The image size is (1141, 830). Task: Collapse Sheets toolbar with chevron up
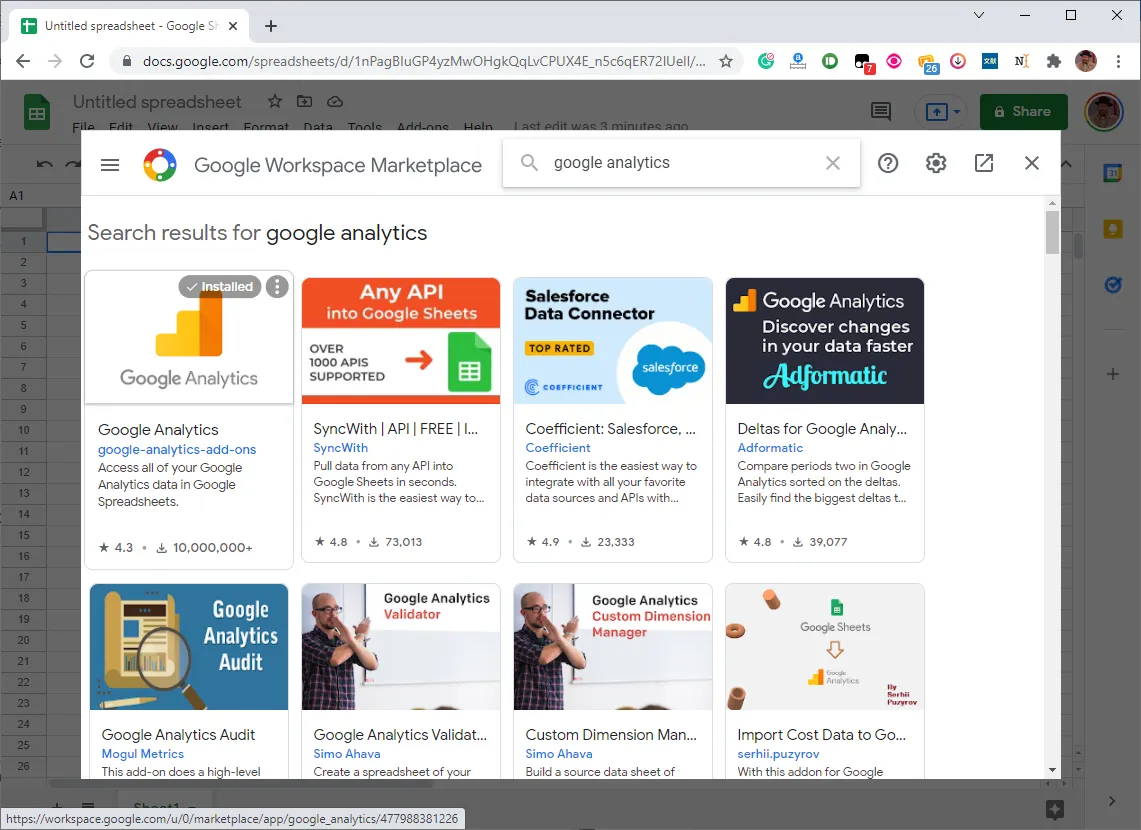(1066, 164)
